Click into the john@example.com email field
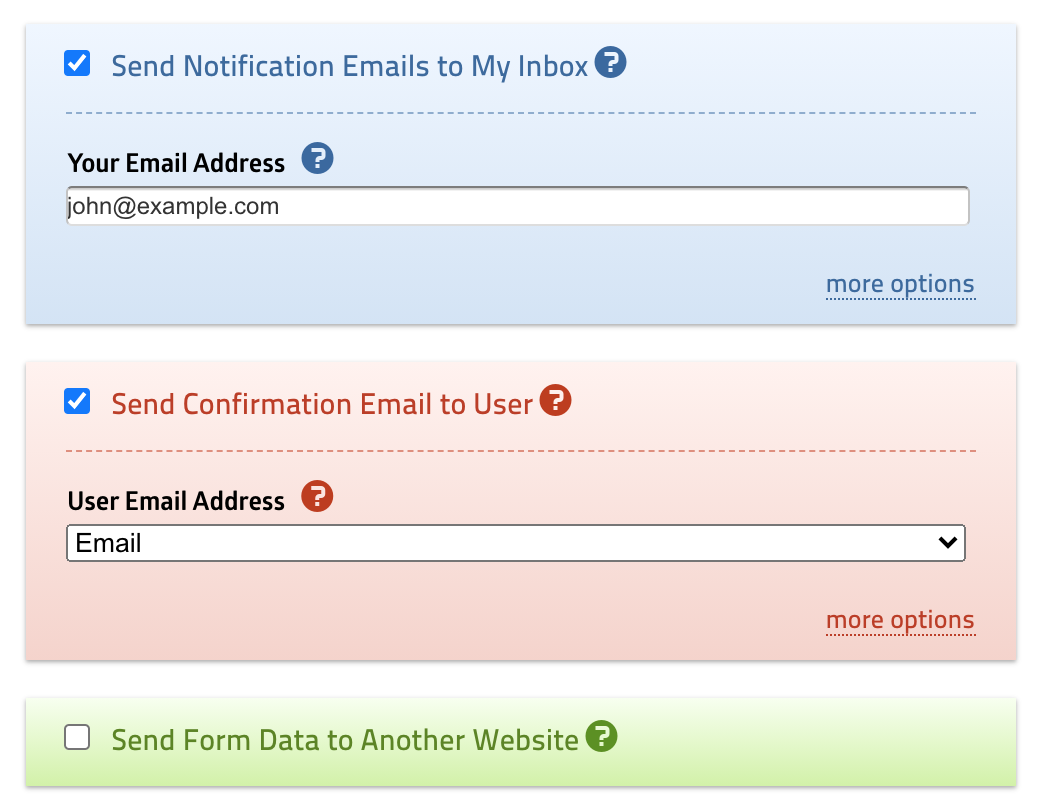Image resolution: width=1038 pixels, height=810 pixels. click(517, 207)
